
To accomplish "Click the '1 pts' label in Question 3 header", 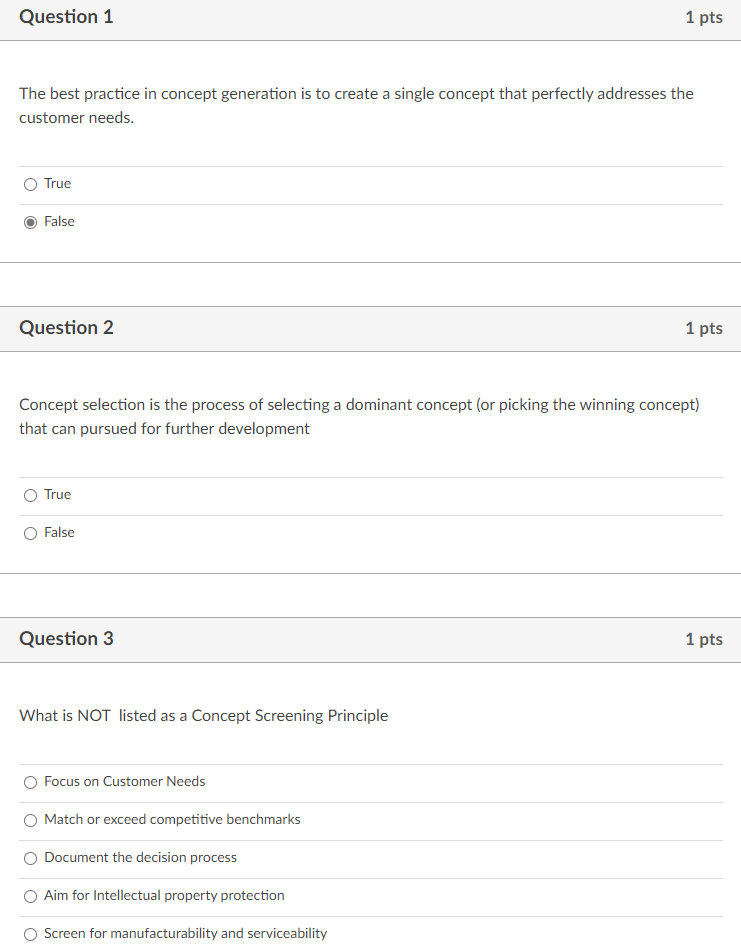I will pos(703,640).
